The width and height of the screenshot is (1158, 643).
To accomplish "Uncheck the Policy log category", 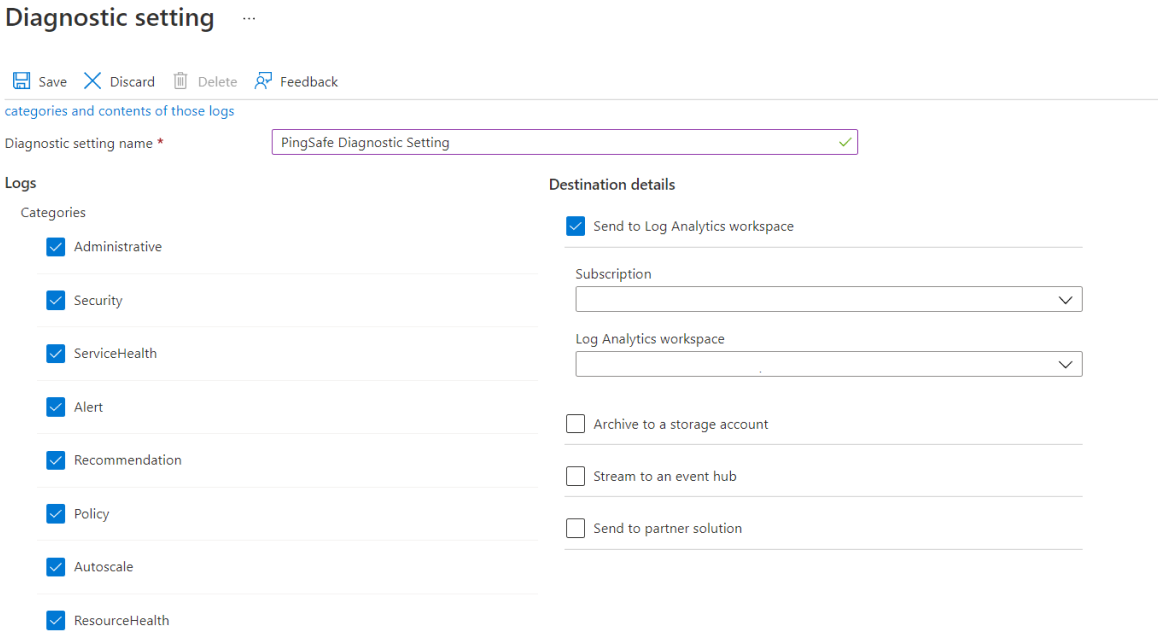I will (56, 514).
